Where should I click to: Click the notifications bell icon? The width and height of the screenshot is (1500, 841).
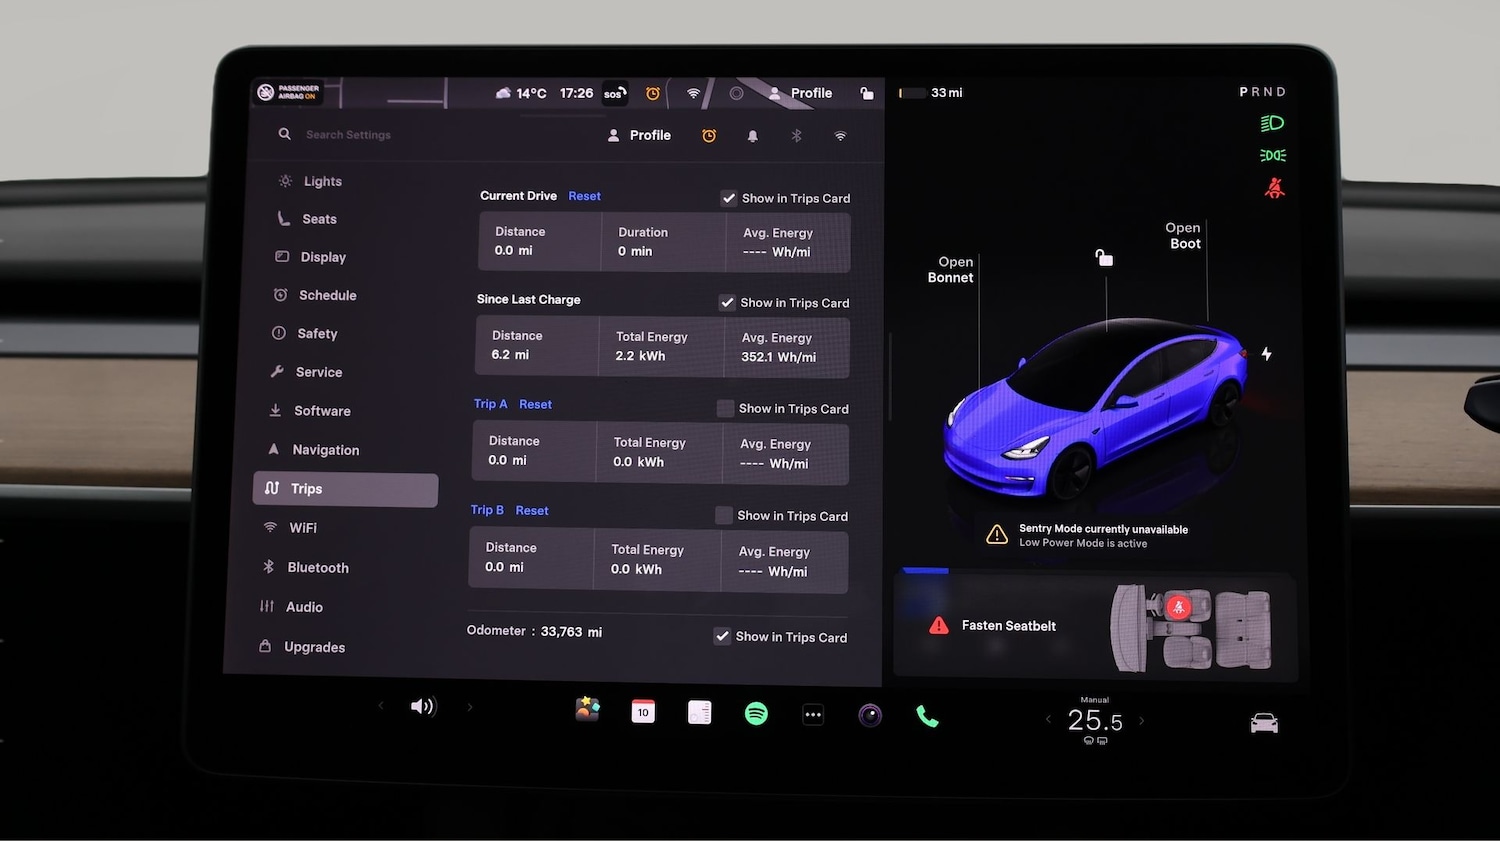(x=753, y=135)
